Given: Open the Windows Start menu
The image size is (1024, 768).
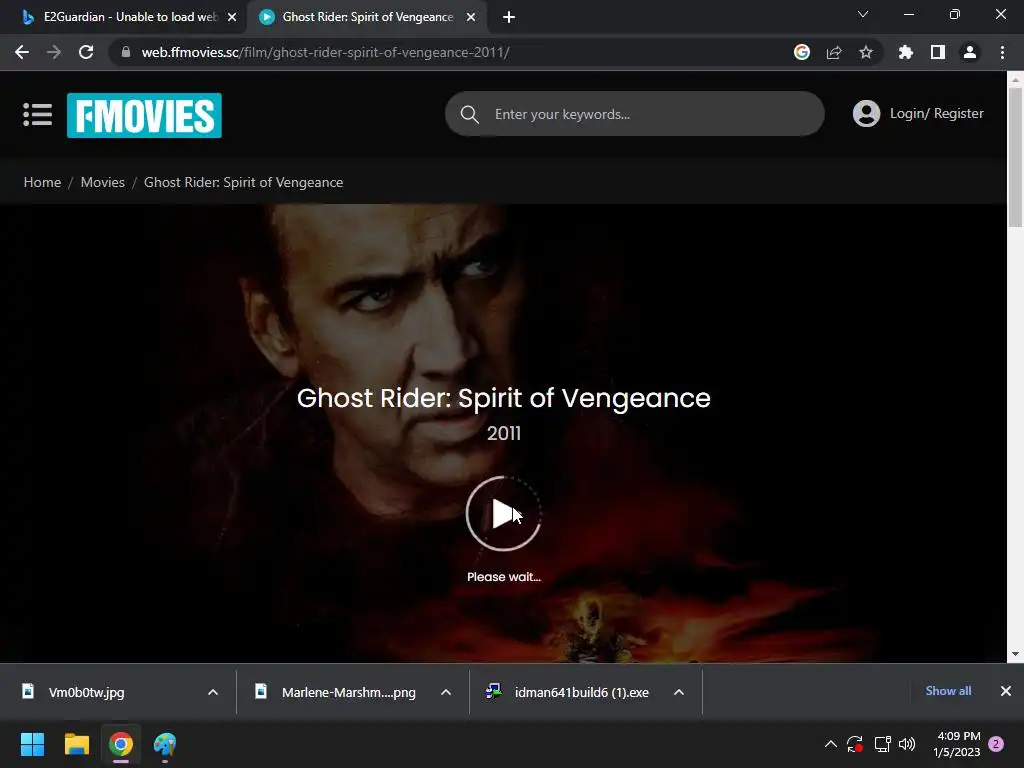Looking at the screenshot, I should pyautogui.click(x=32, y=744).
